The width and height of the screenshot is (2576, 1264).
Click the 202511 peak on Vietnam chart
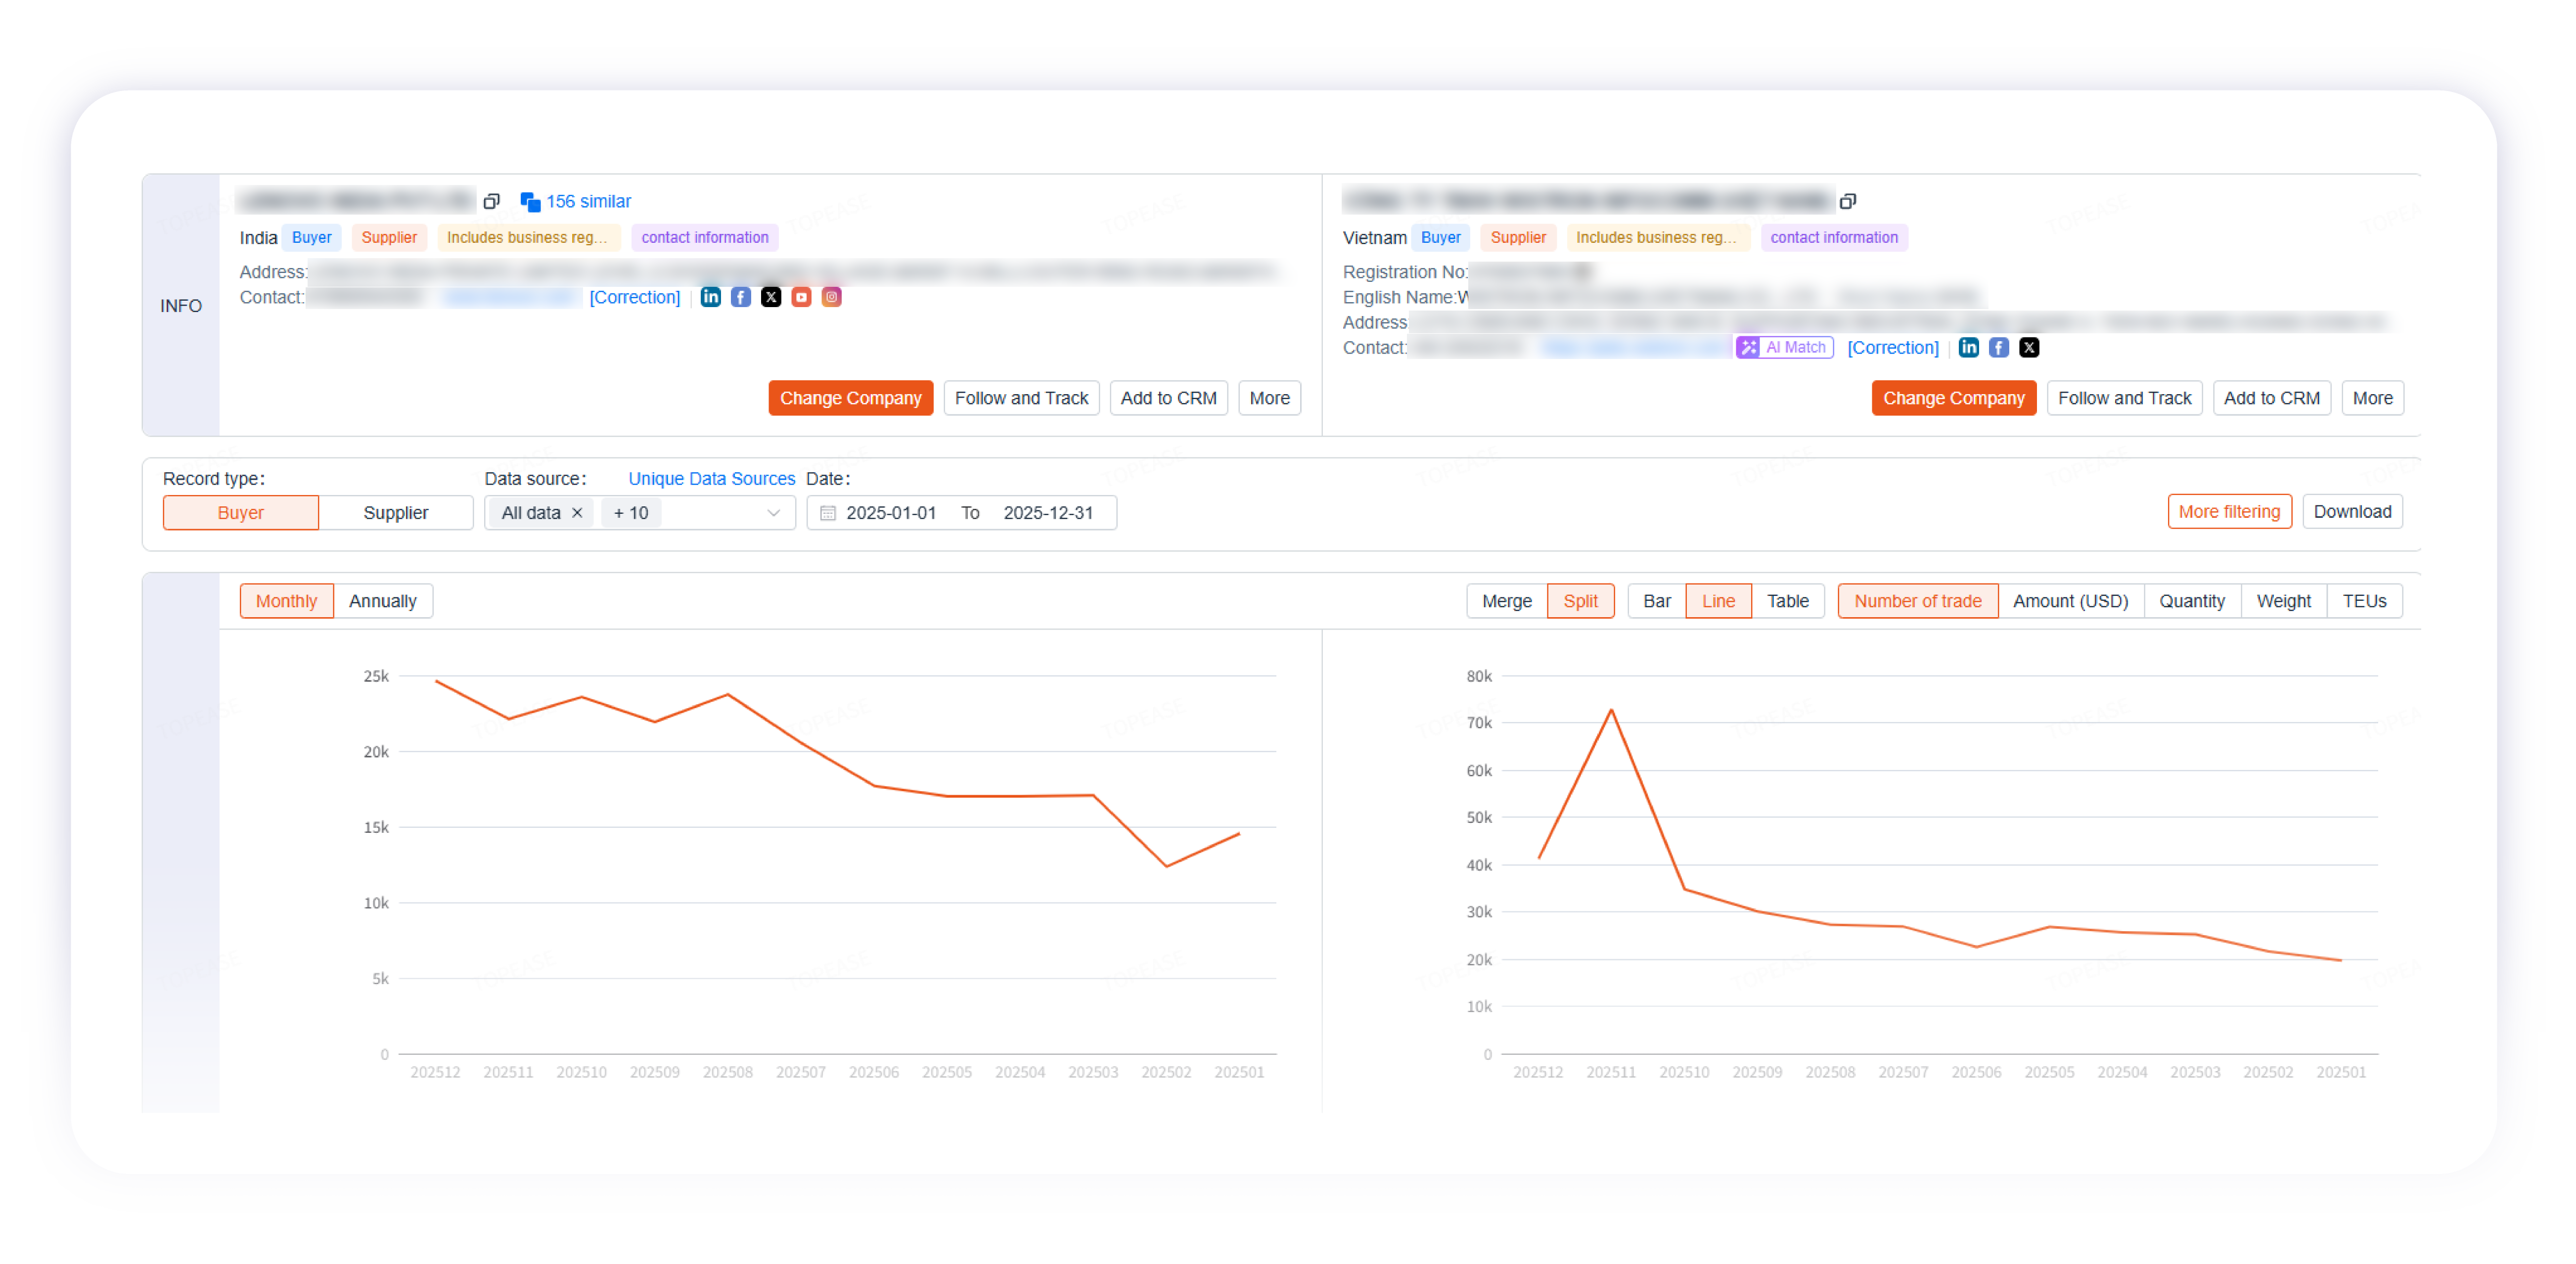1611,710
